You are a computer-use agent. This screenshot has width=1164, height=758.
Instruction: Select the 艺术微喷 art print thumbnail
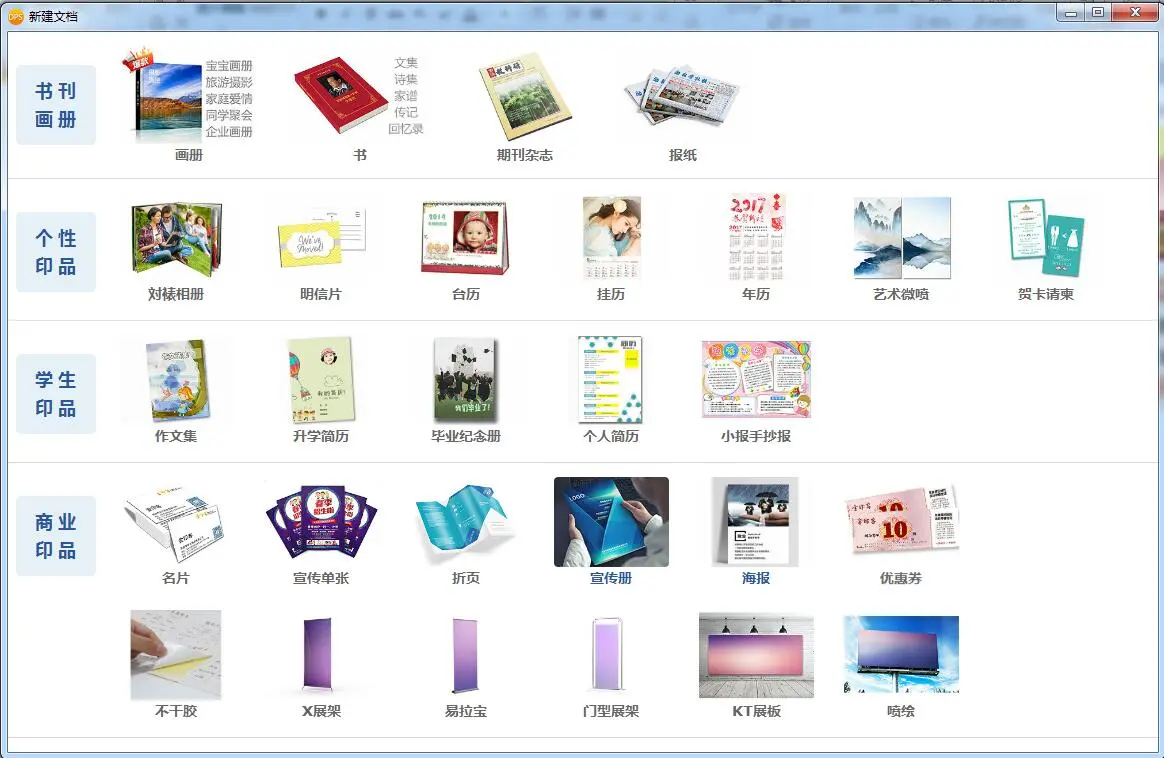click(900, 238)
